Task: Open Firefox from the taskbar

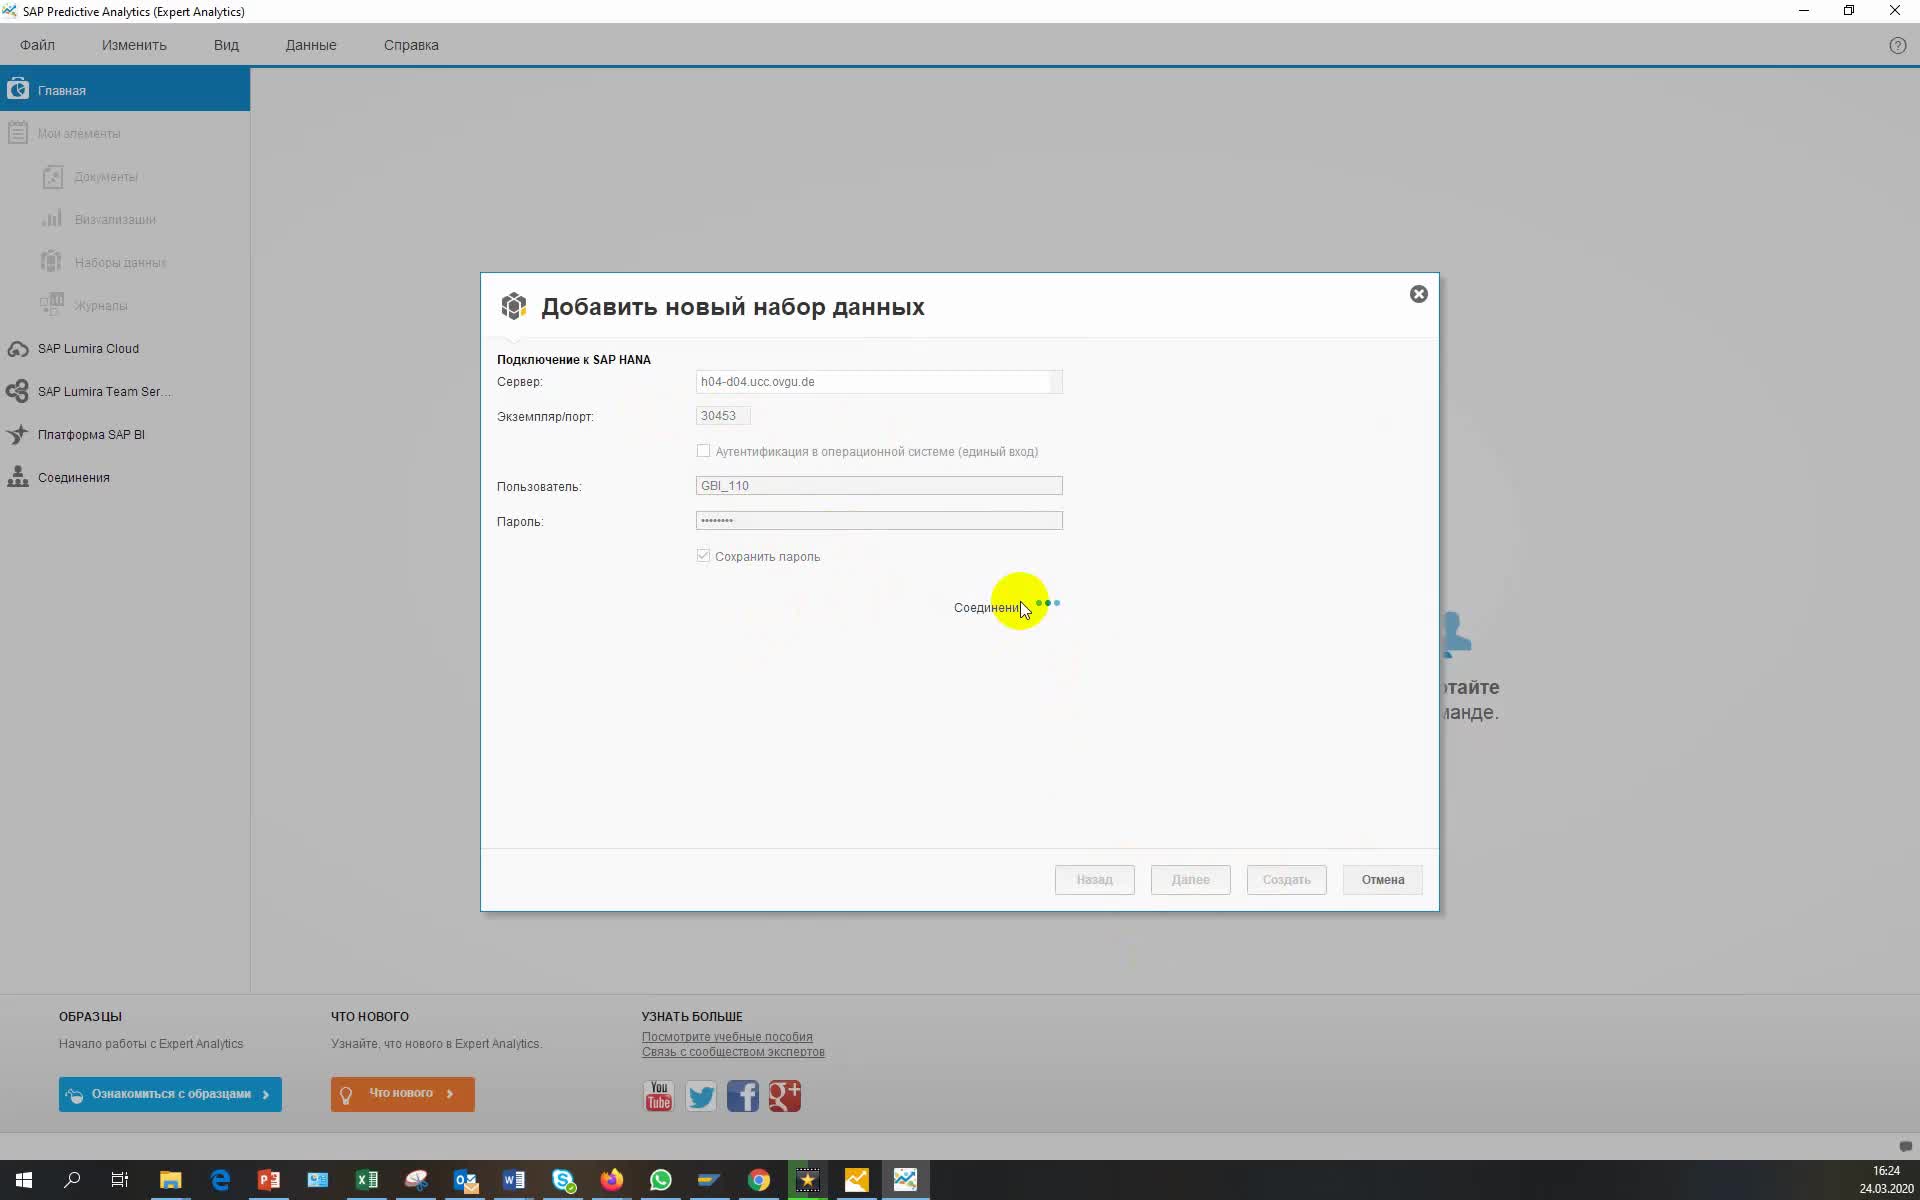Action: pos(612,1180)
